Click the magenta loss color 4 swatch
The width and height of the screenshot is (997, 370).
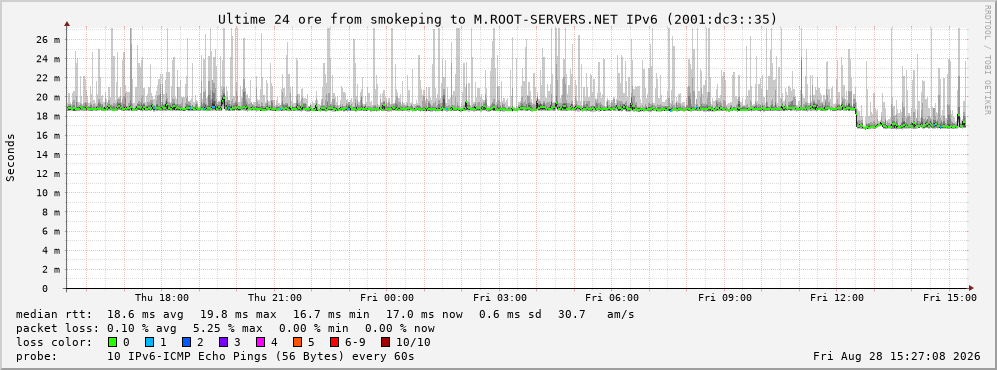point(260,342)
